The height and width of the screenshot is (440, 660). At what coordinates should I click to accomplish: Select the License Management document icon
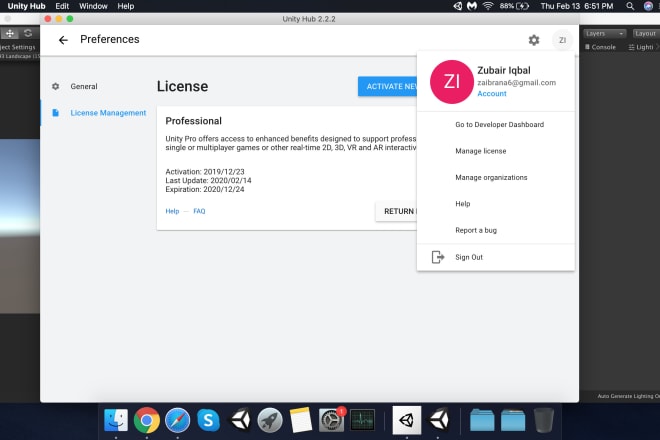pyautogui.click(x=56, y=113)
